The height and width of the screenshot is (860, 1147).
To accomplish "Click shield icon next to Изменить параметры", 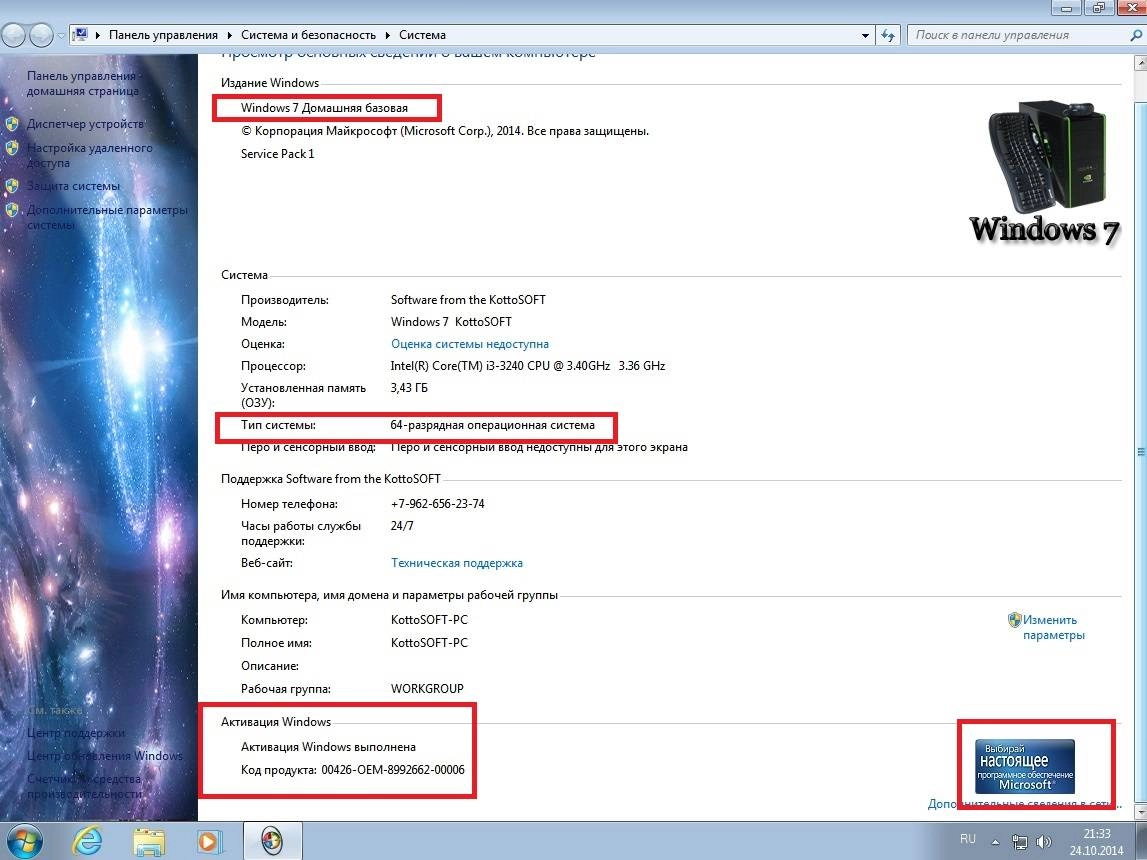I will pyautogui.click(x=1015, y=620).
